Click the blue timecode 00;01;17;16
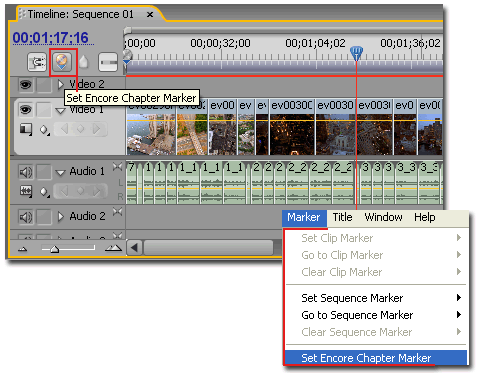 pos(51,38)
